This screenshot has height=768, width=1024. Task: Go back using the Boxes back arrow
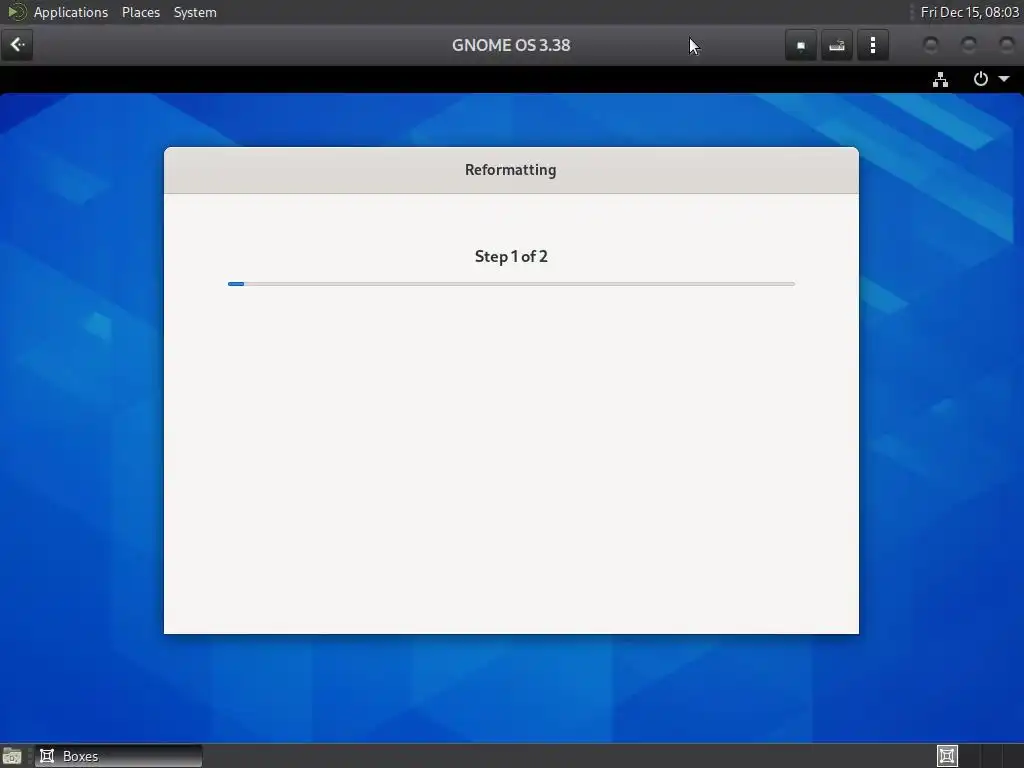[17, 45]
